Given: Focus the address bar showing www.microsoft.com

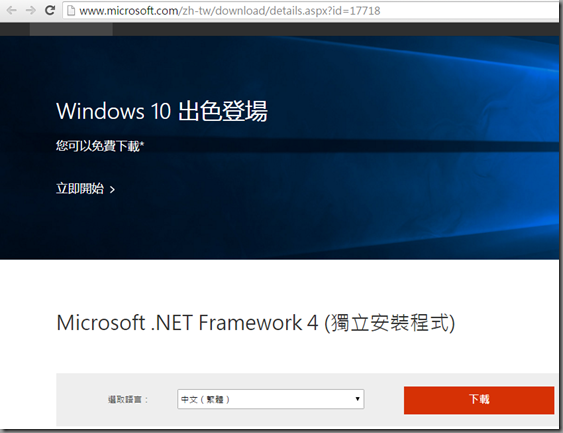Looking at the screenshot, I should [311, 11].
